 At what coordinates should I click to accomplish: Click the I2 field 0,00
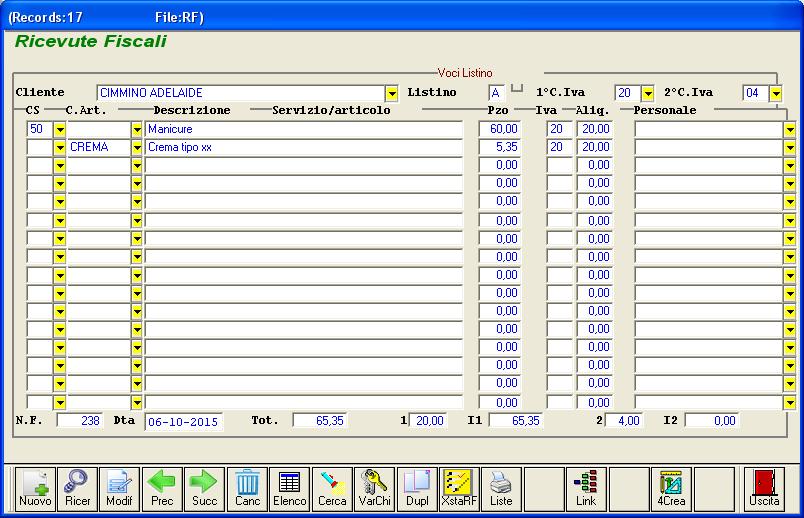point(712,421)
